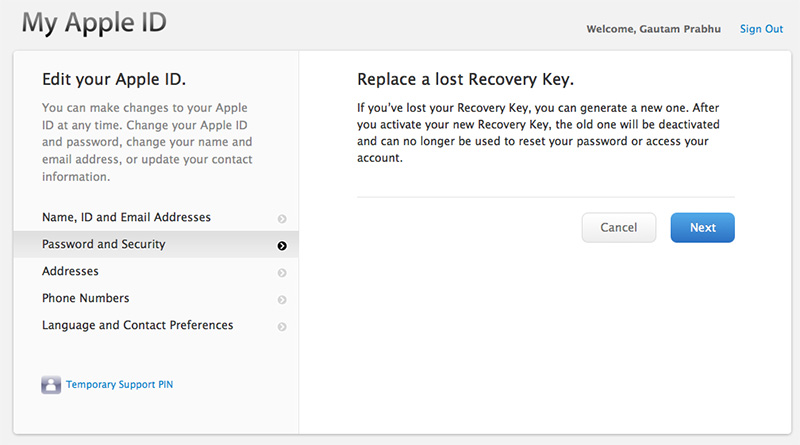Show Language and Contact Preferences

[x=137, y=325]
